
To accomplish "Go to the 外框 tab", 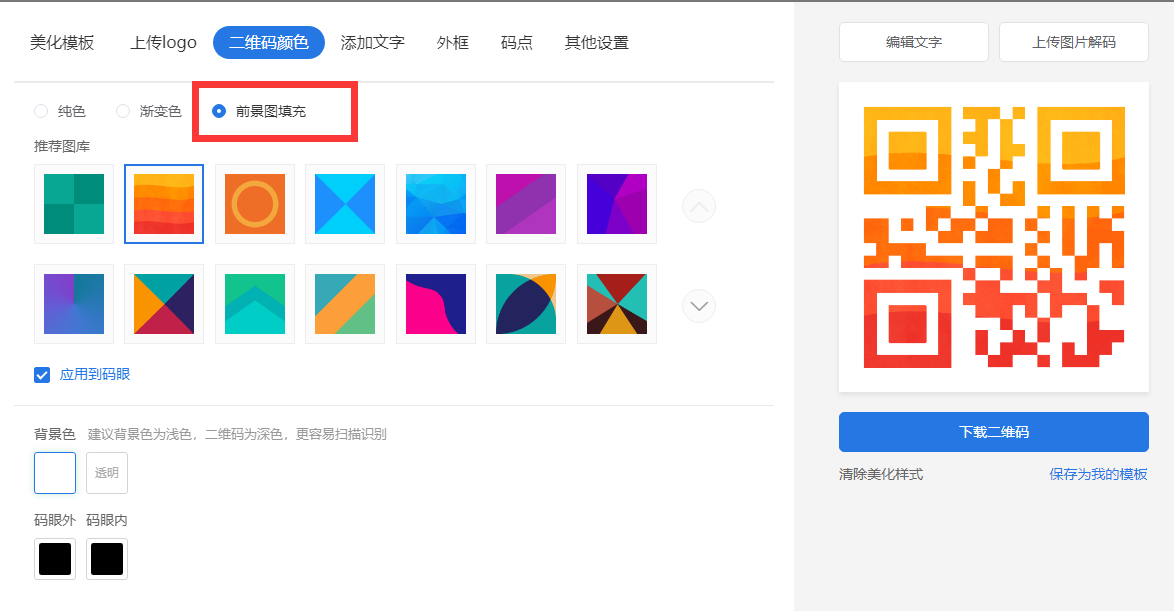I will 452,43.
